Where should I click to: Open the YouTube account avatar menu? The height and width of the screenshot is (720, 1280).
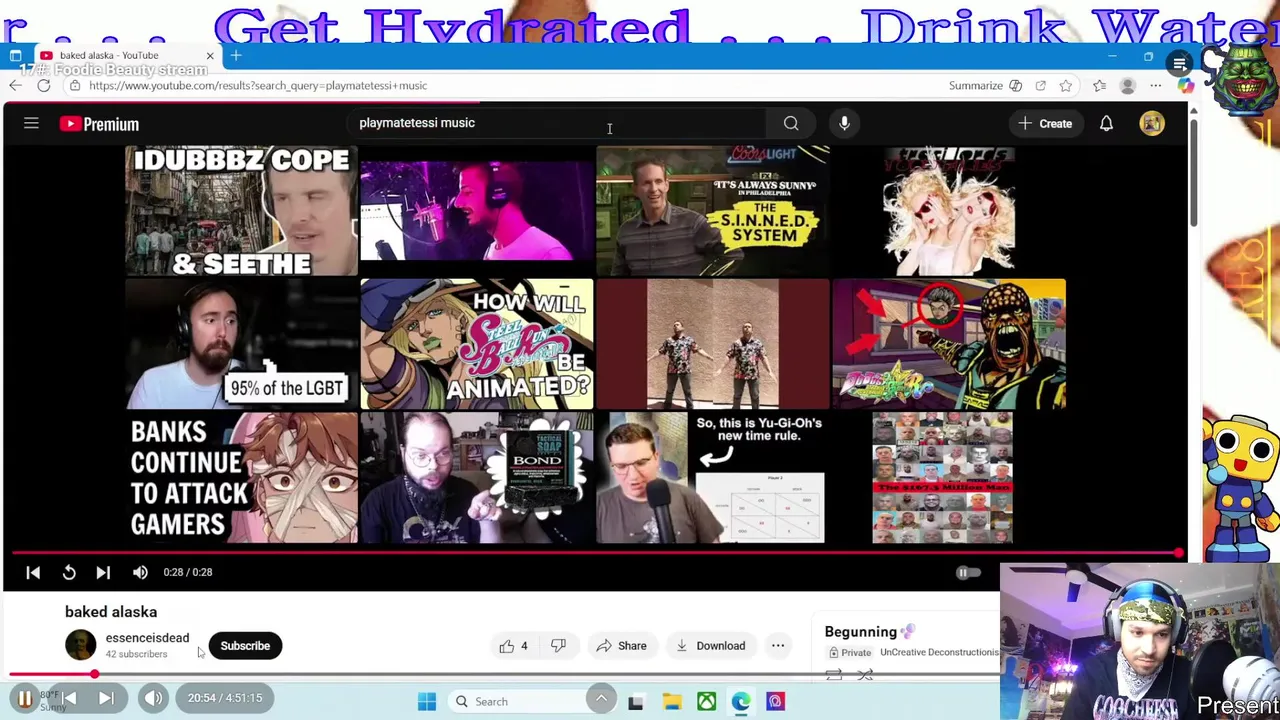point(1152,123)
